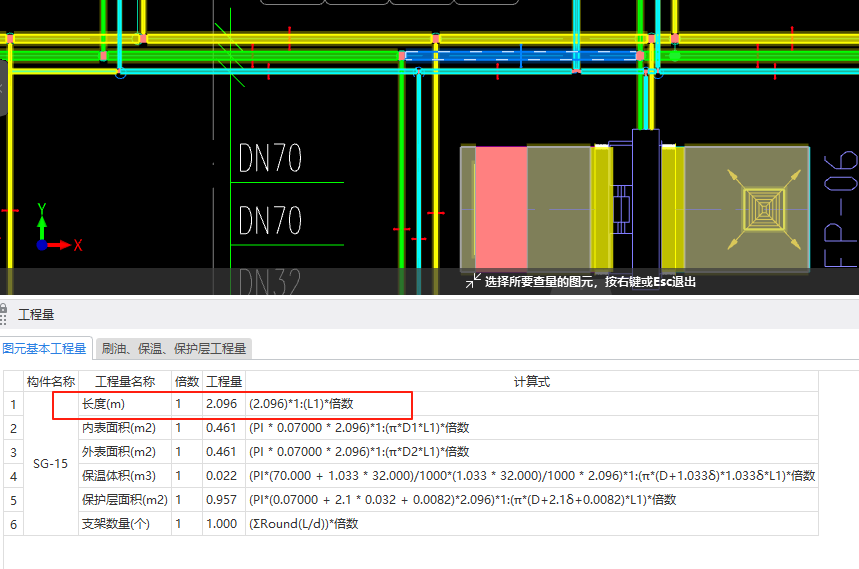Click the 0.957 protective layer area value
Screen dimensions: 859x569
(221, 500)
